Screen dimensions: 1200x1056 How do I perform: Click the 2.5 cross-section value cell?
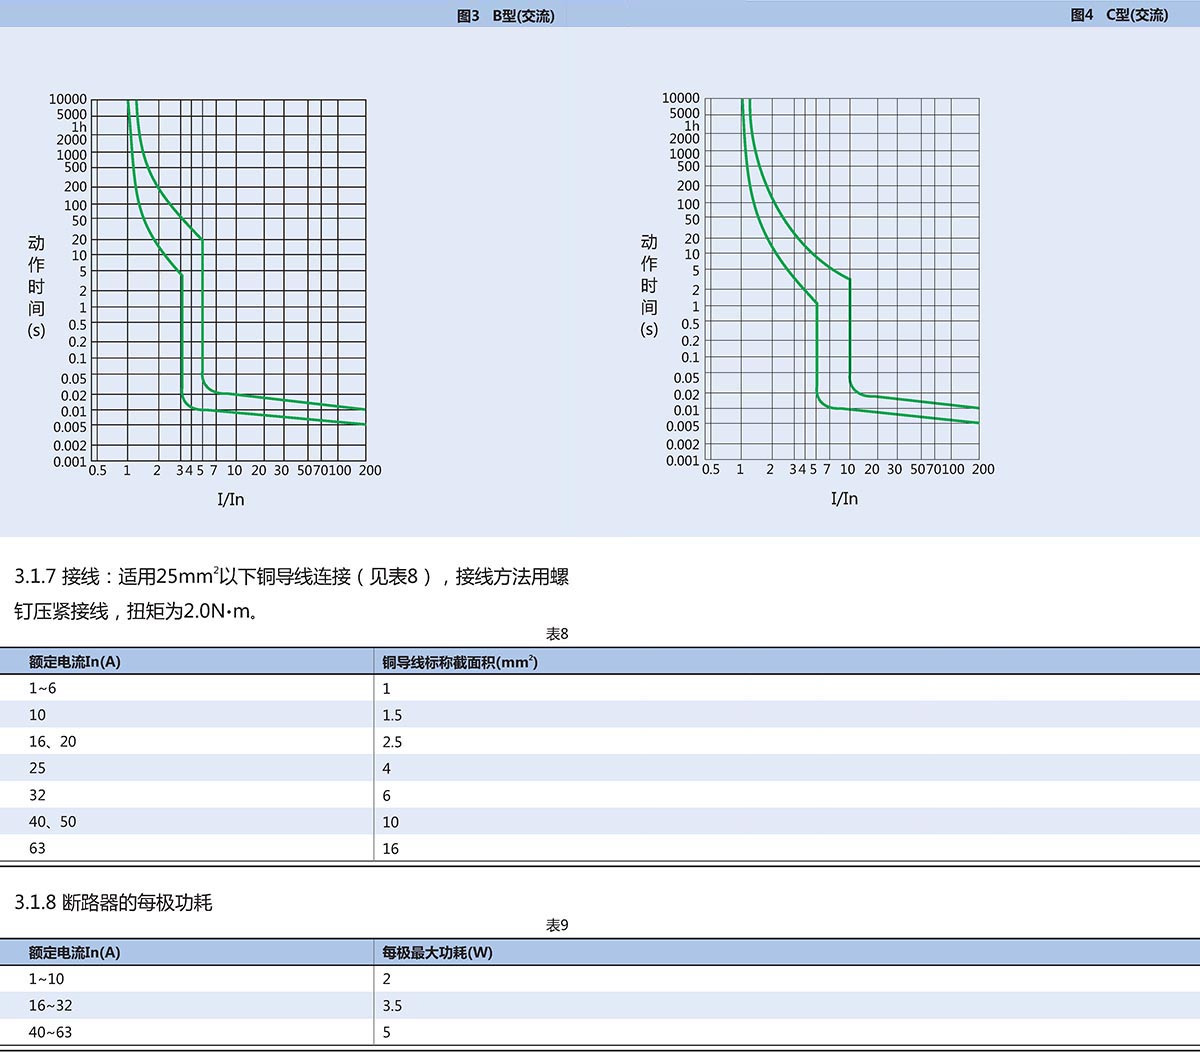tap(392, 742)
